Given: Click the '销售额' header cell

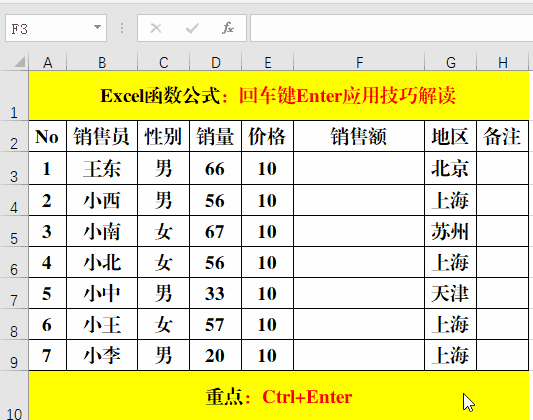Looking at the screenshot, I should (x=359, y=136).
